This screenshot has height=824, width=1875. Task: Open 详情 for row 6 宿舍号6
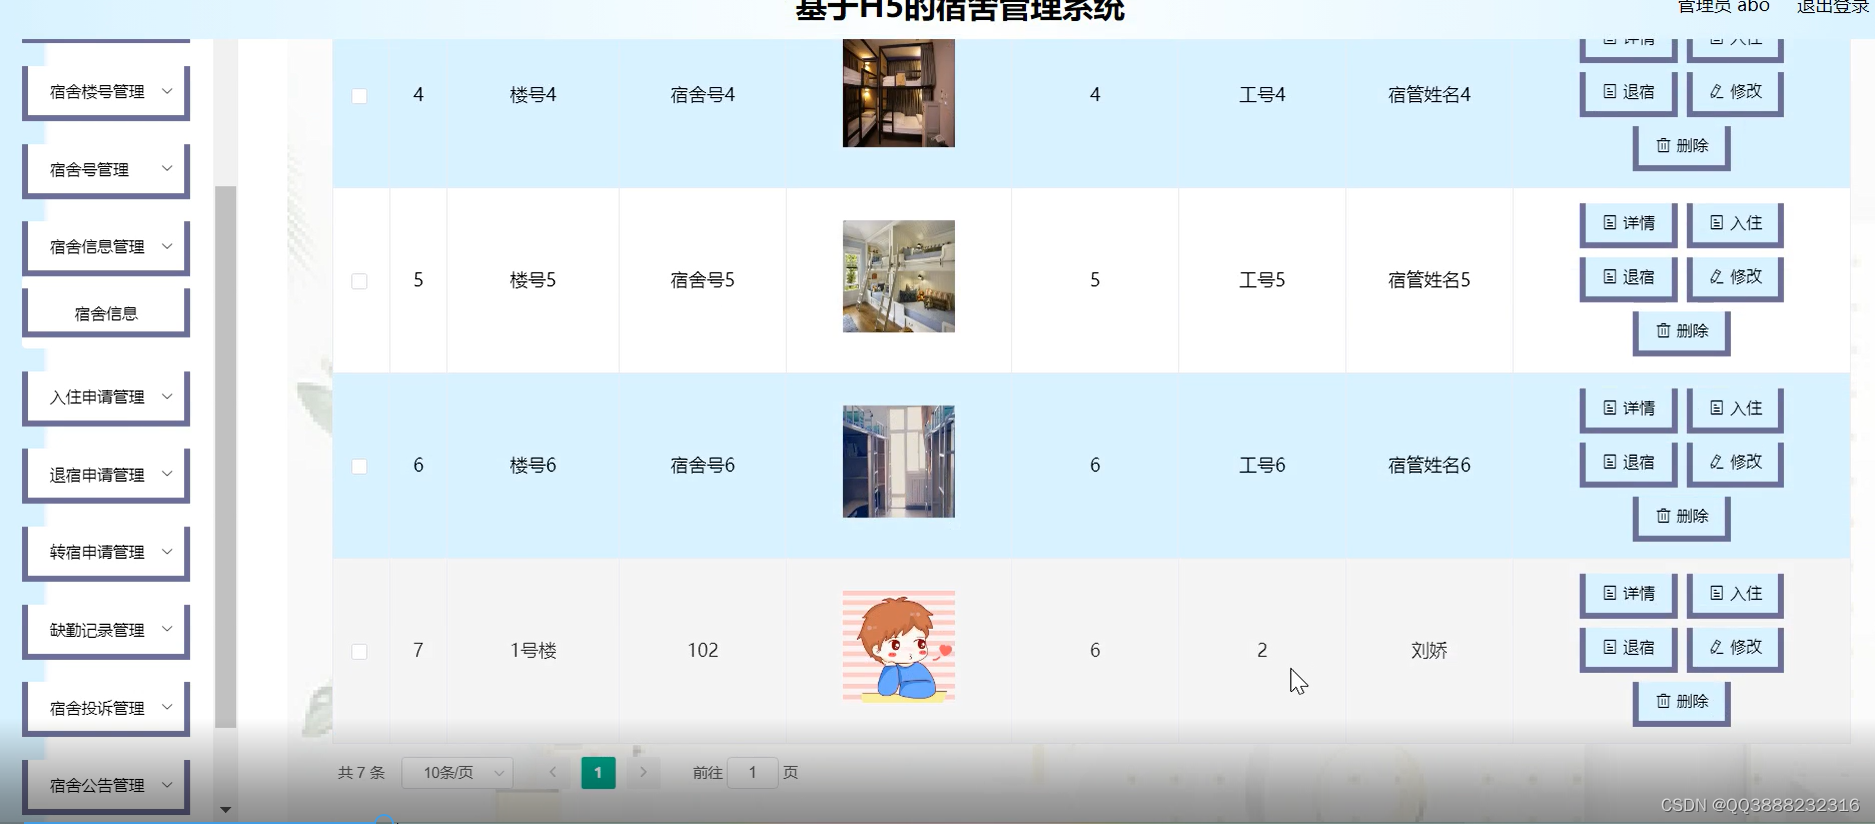tap(1628, 408)
